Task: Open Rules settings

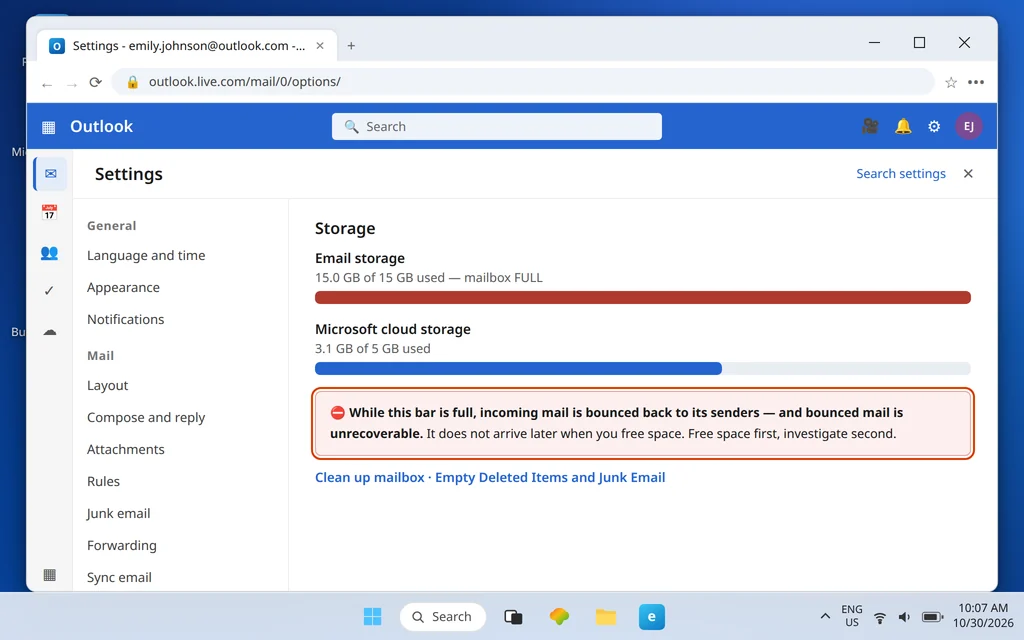Action: pyautogui.click(x=103, y=481)
